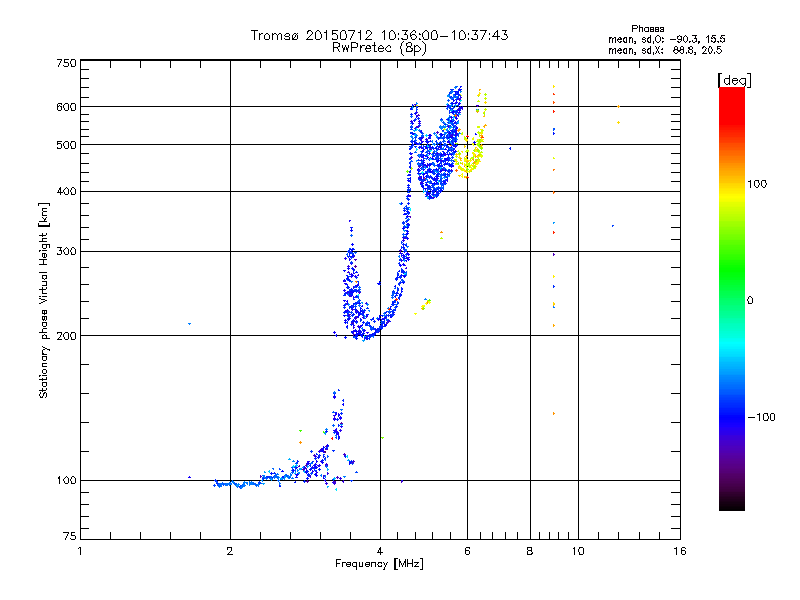Click the x-axis tick label '6'
The width and height of the screenshot is (800, 600).
pyautogui.click(x=467, y=551)
